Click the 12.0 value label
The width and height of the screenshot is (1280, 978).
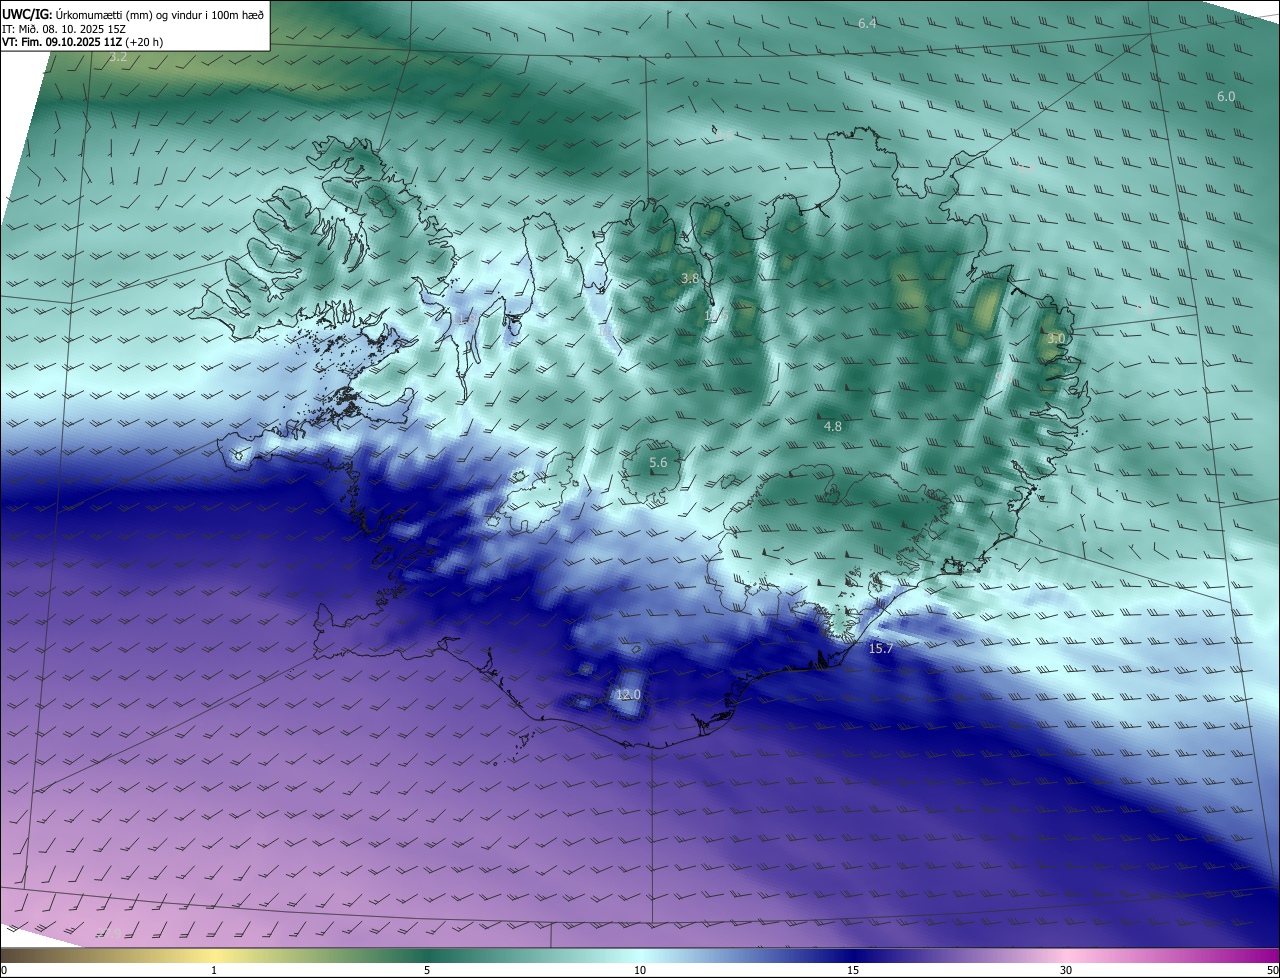(x=628, y=694)
